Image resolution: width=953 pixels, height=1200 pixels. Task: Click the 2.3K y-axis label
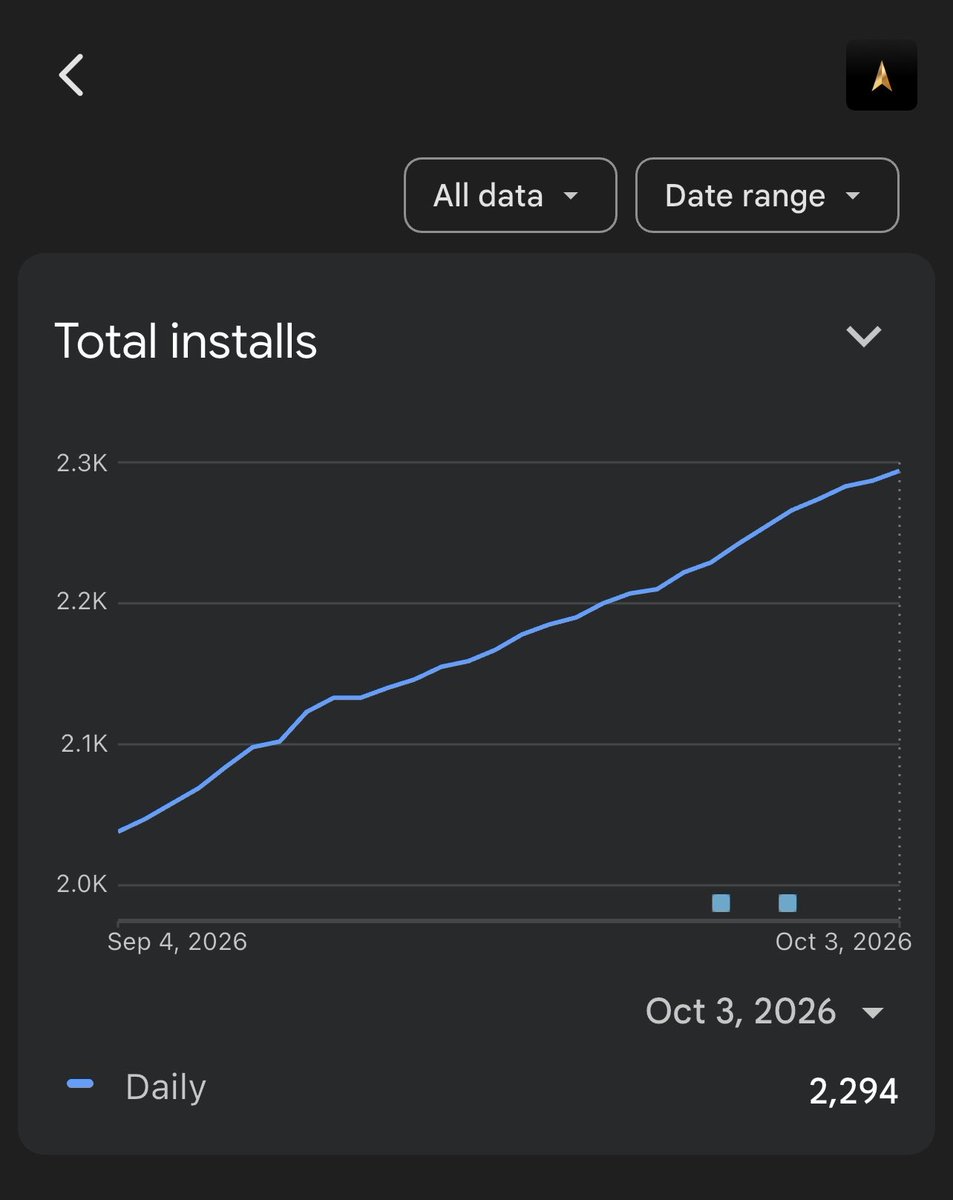tap(84, 463)
